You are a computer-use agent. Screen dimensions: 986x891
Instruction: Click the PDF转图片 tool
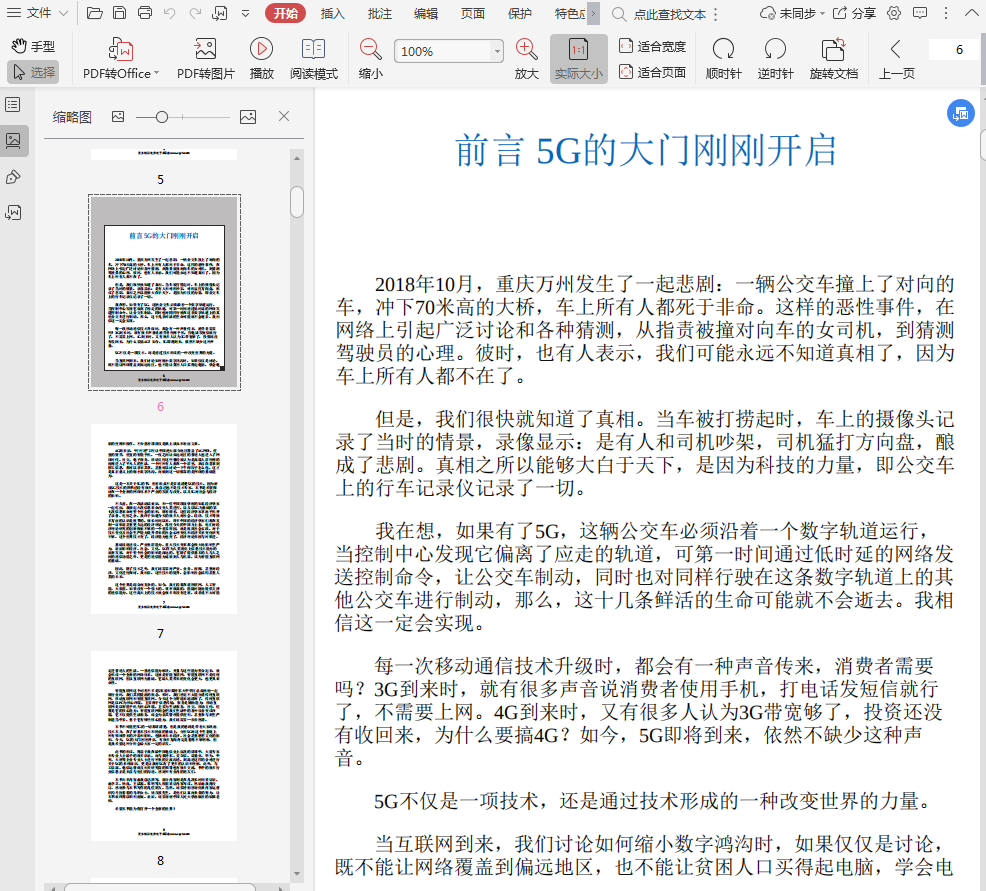pos(206,59)
